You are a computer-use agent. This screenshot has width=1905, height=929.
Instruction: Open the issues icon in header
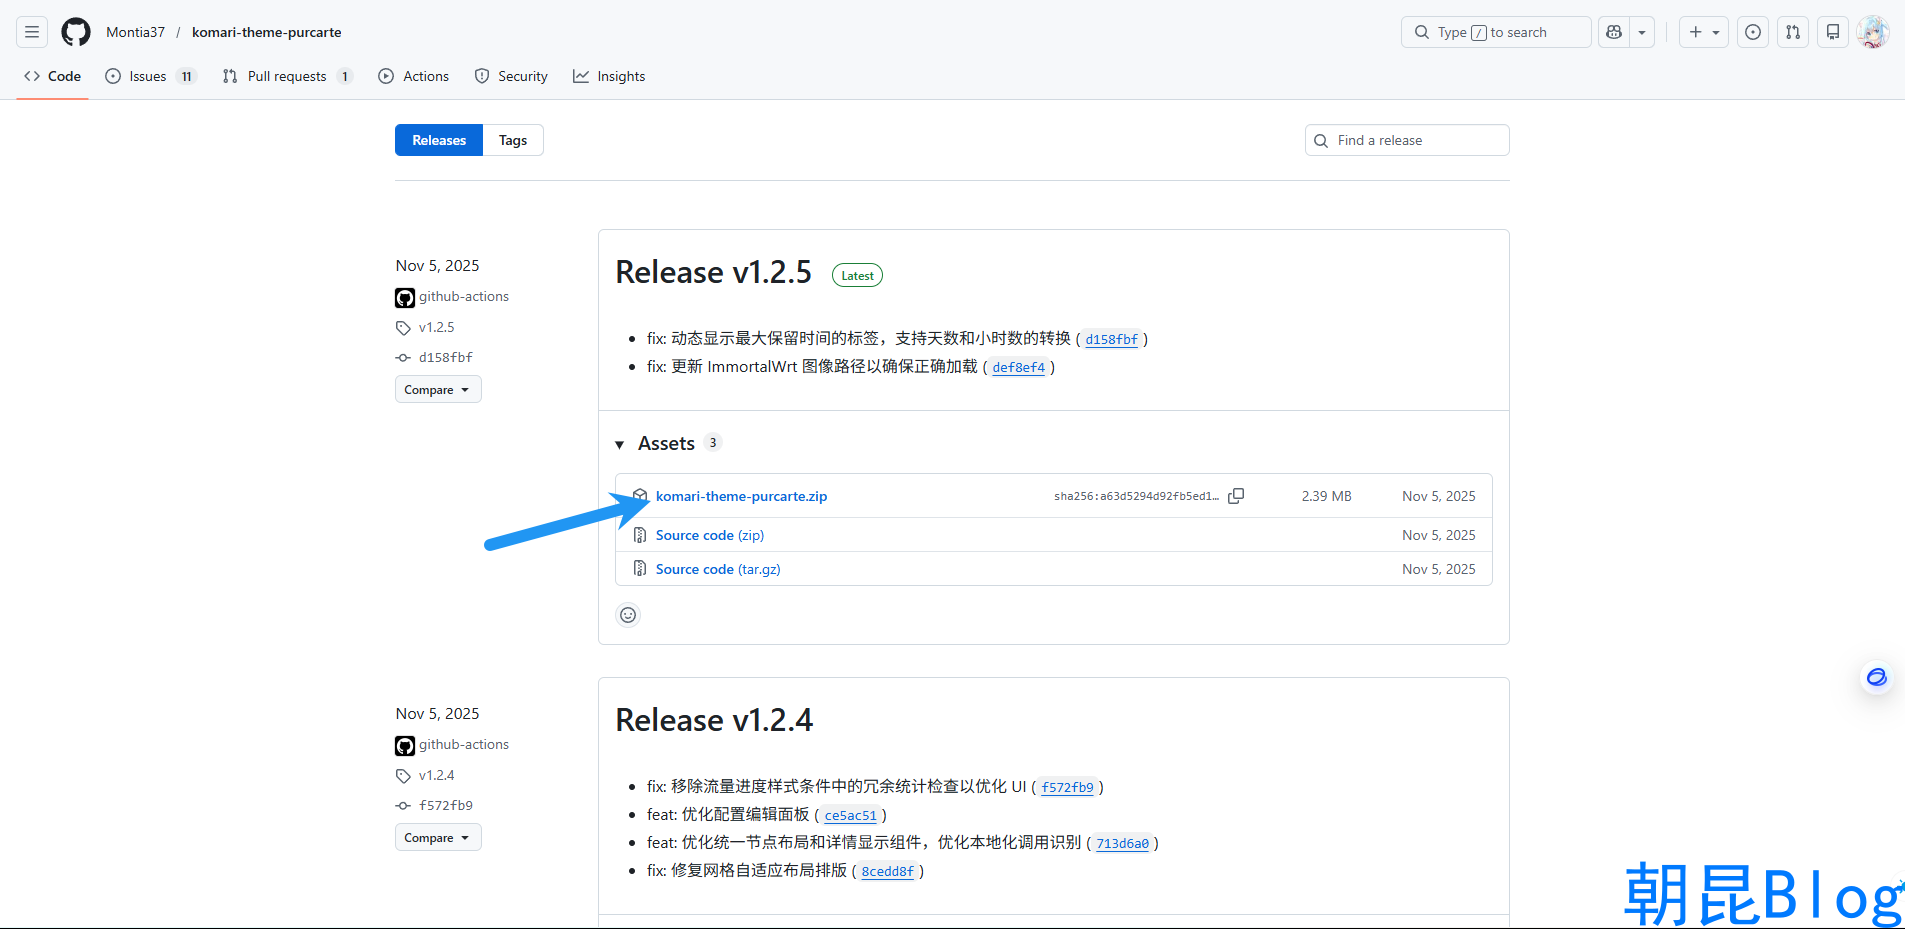pos(1753,32)
